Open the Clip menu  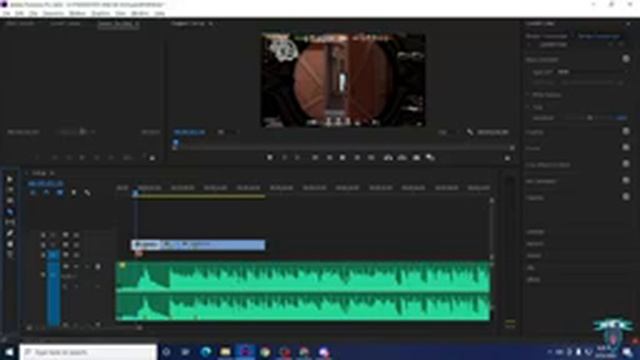pyautogui.click(x=33, y=13)
